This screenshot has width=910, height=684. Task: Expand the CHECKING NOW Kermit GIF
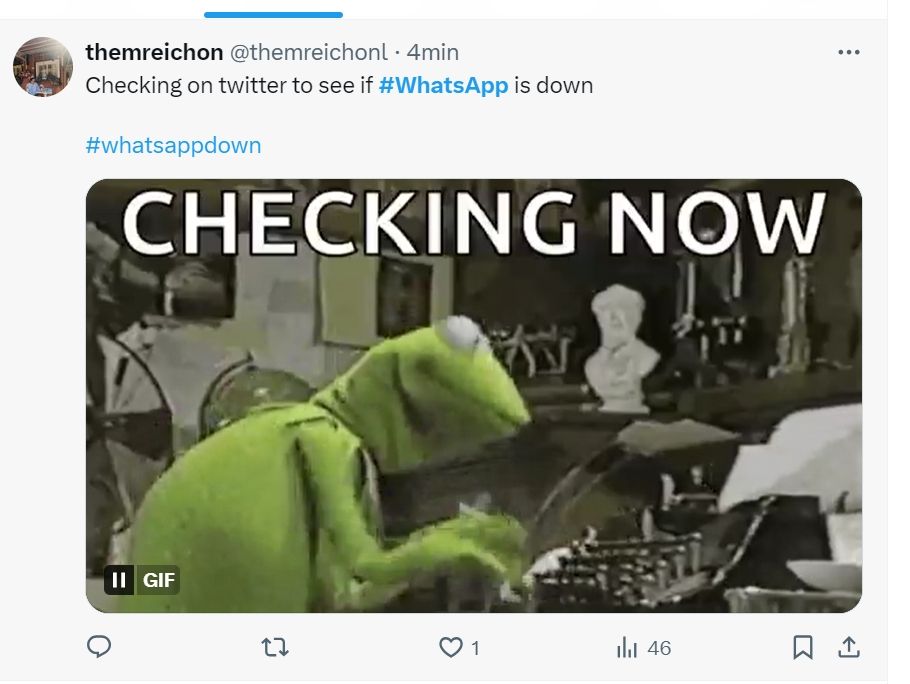point(473,400)
